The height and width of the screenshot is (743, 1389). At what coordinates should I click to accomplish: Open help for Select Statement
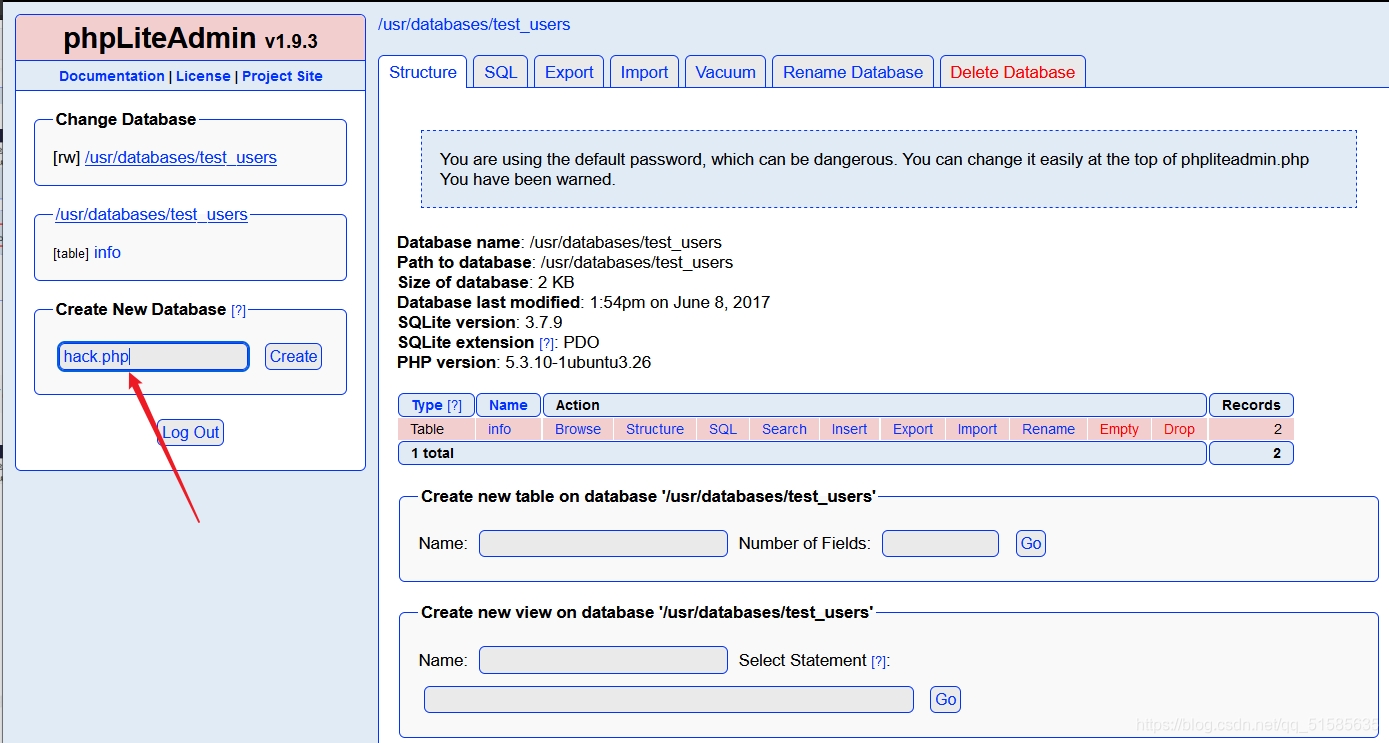tap(878, 661)
